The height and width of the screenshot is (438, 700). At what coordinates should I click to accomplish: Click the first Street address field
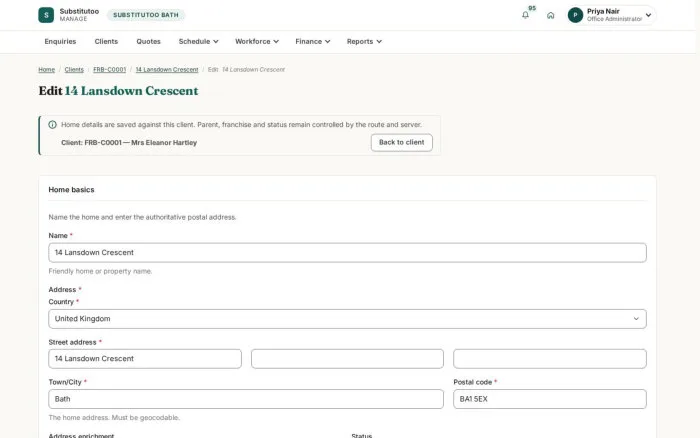click(145, 359)
